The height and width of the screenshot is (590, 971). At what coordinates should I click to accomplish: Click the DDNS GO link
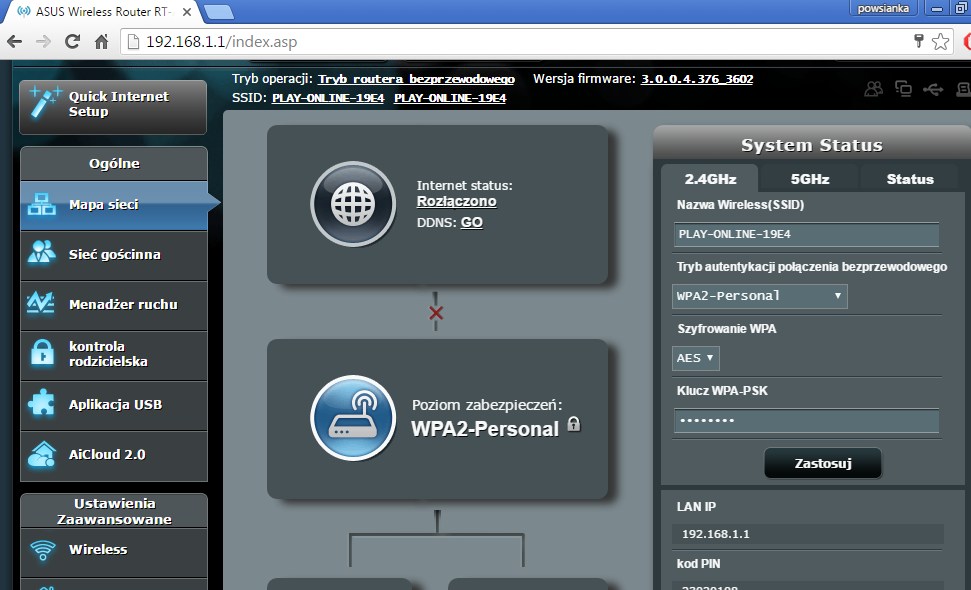[471, 223]
